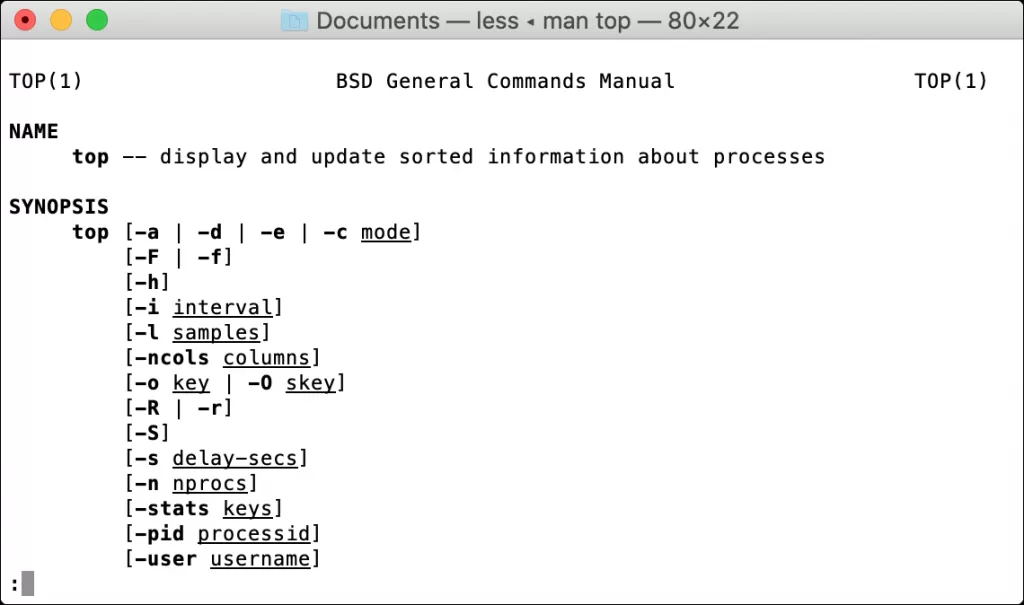Select the underlined processid argument

coord(255,533)
